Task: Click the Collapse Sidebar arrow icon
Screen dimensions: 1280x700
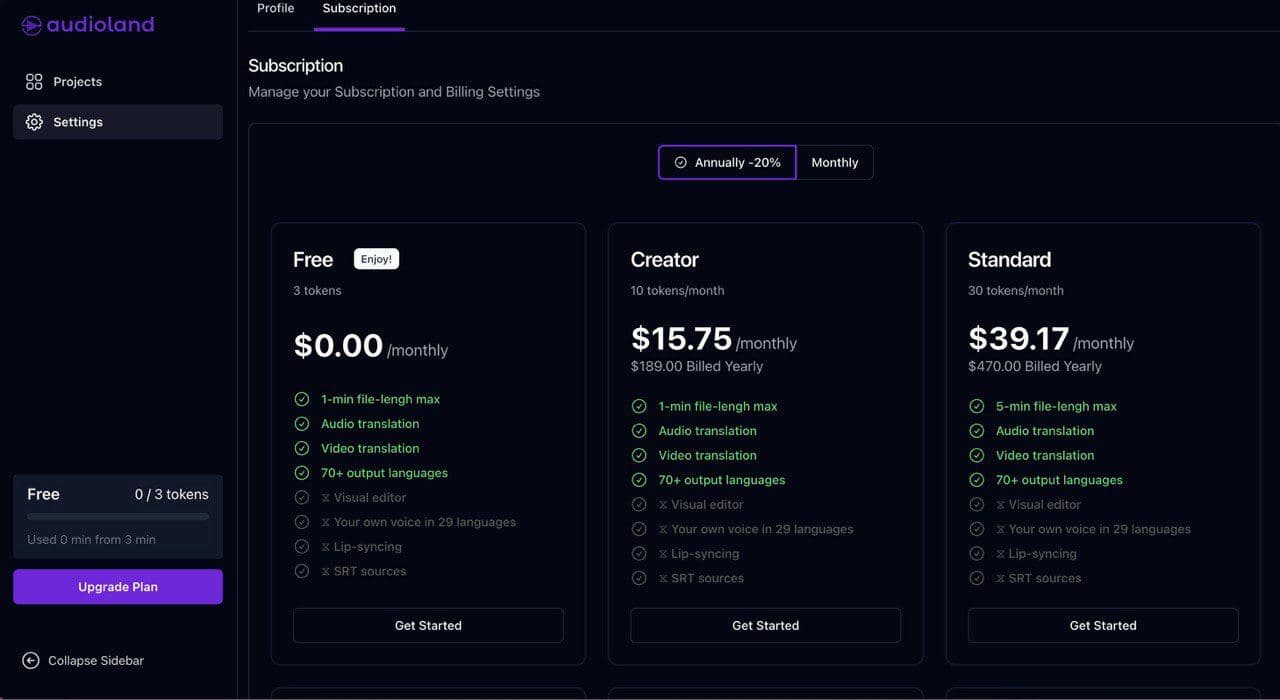Action: pyautogui.click(x=31, y=661)
